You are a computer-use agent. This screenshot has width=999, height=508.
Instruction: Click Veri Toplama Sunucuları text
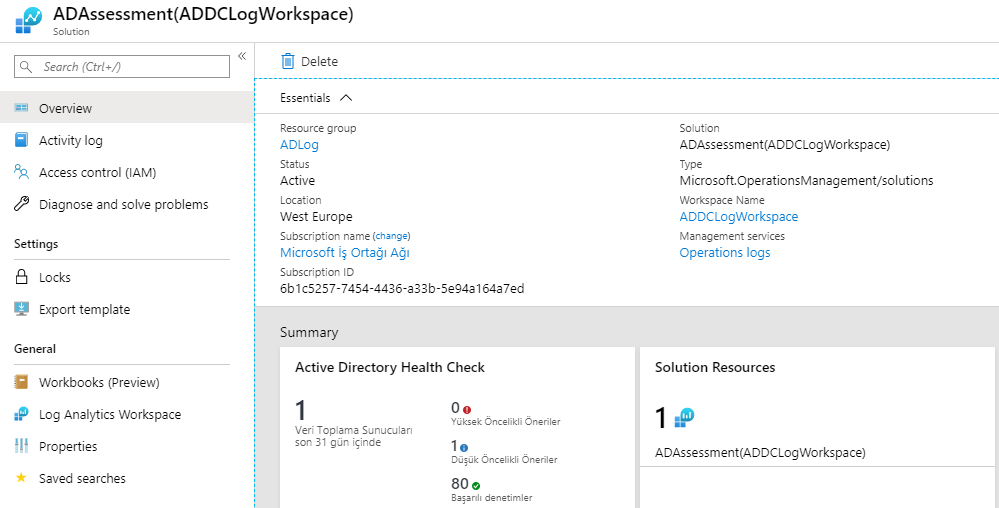[354, 430]
